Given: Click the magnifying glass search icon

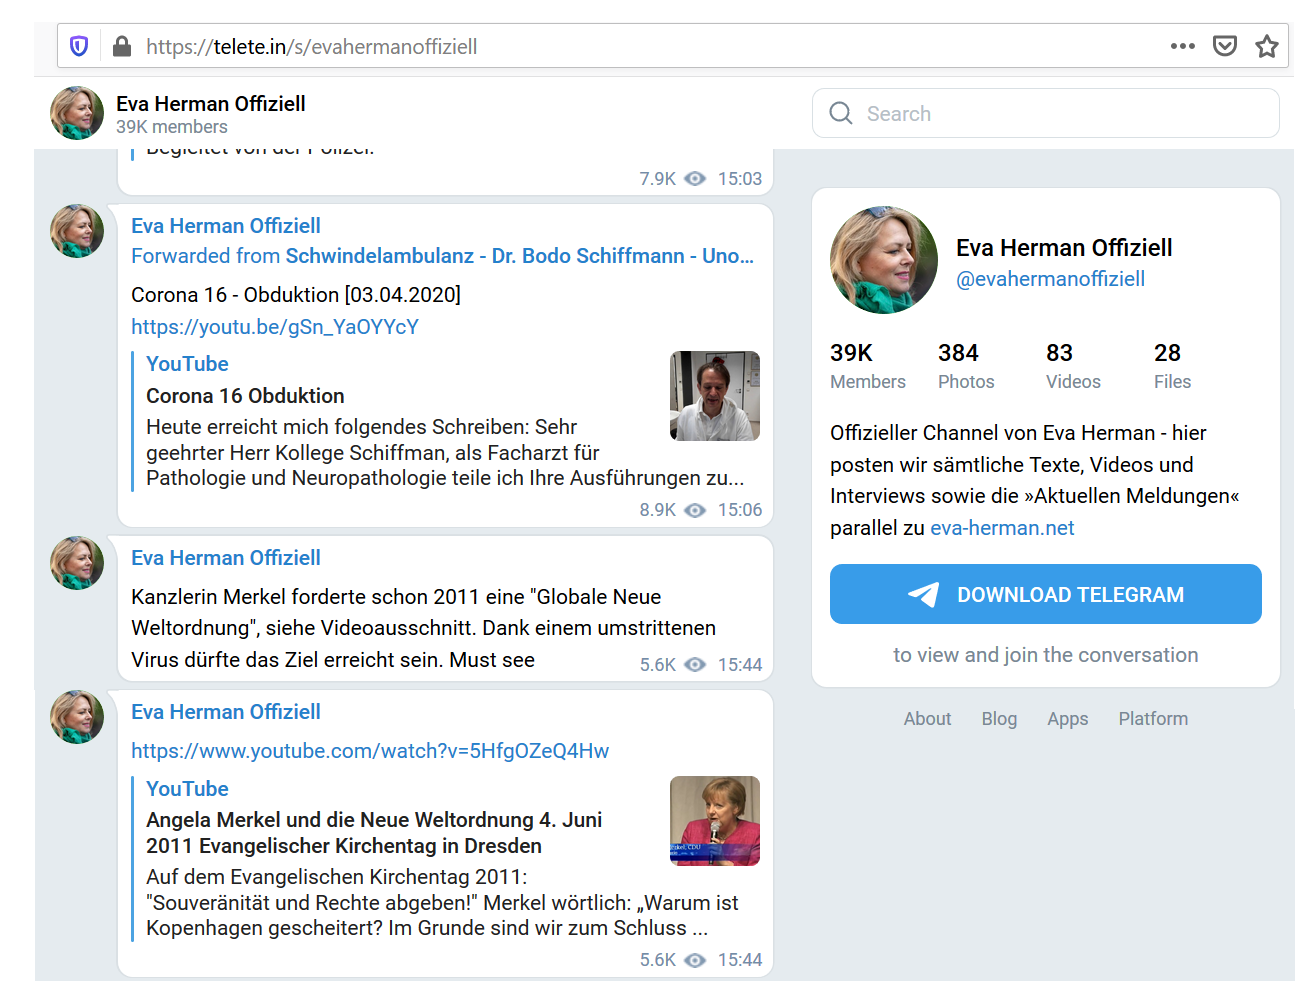Looking at the screenshot, I should (841, 114).
